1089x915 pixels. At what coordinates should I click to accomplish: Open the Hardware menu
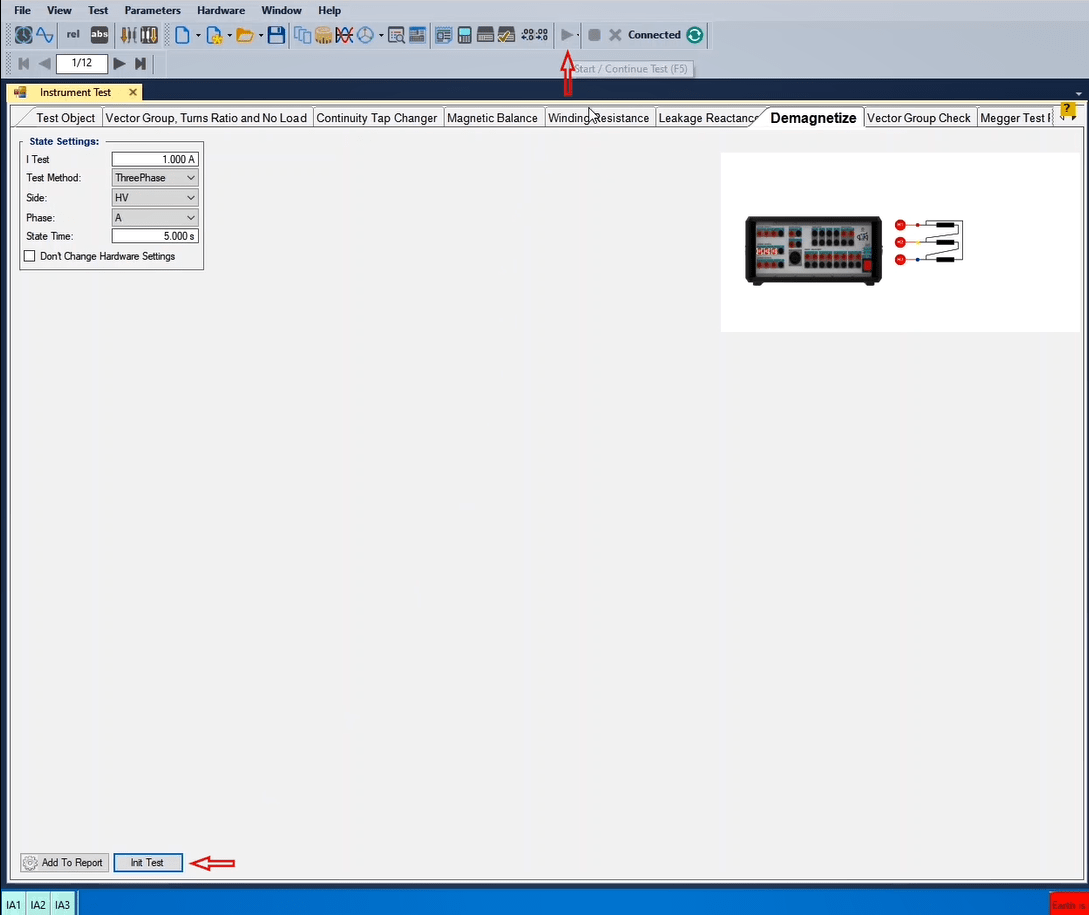220,10
